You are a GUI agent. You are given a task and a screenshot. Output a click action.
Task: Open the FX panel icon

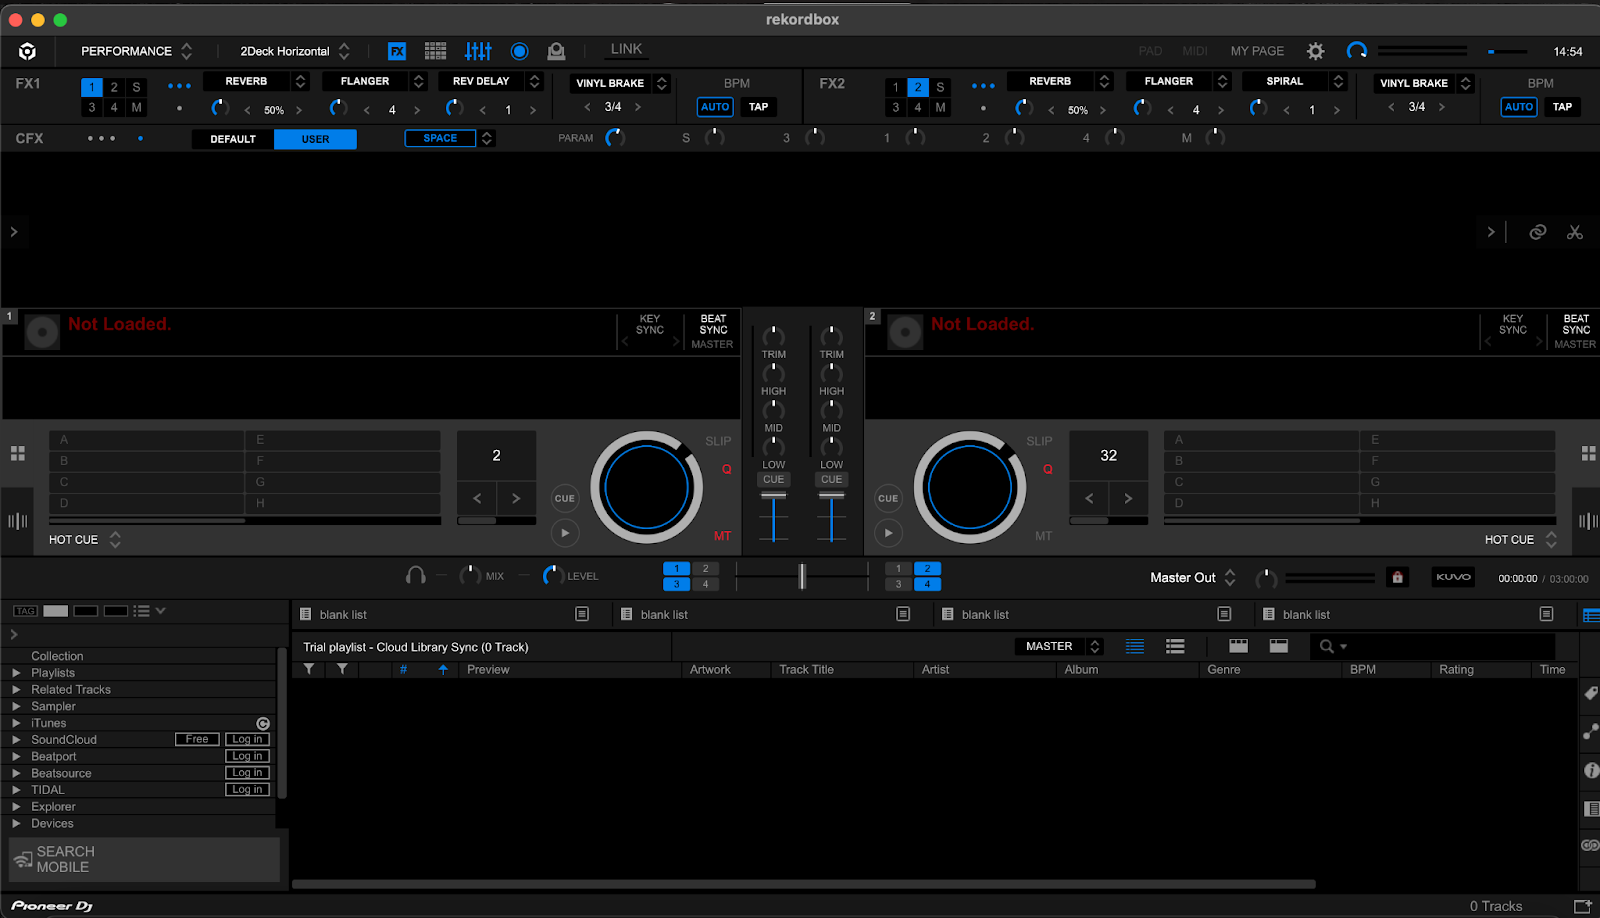pos(397,51)
